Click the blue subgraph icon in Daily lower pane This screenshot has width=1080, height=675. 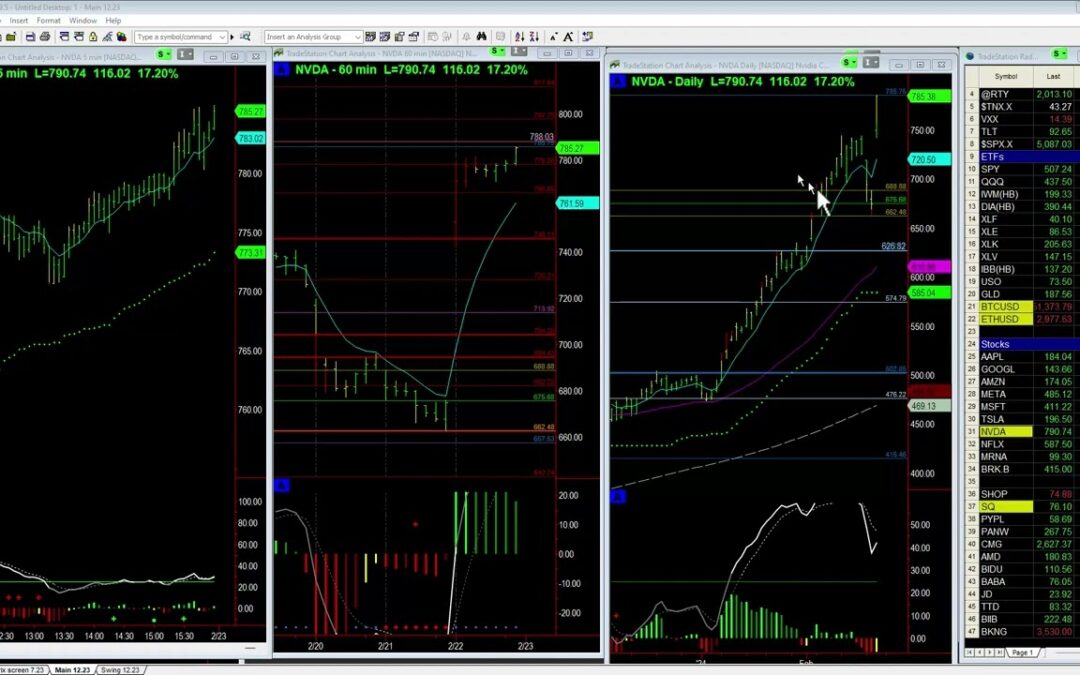click(x=618, y=496)
